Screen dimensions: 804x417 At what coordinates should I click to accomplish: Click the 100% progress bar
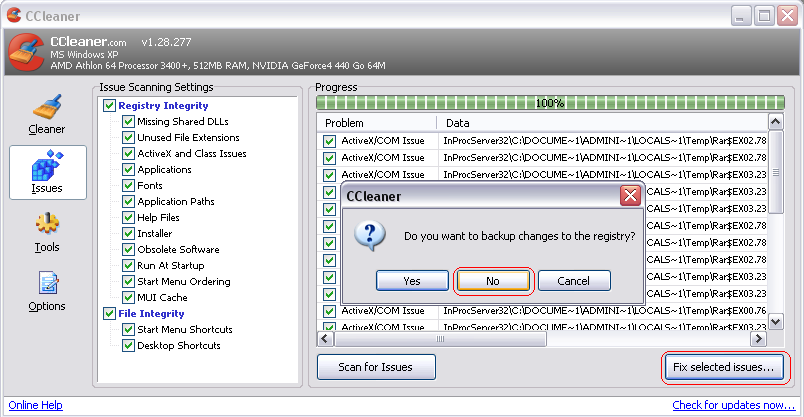pos(550,103)
